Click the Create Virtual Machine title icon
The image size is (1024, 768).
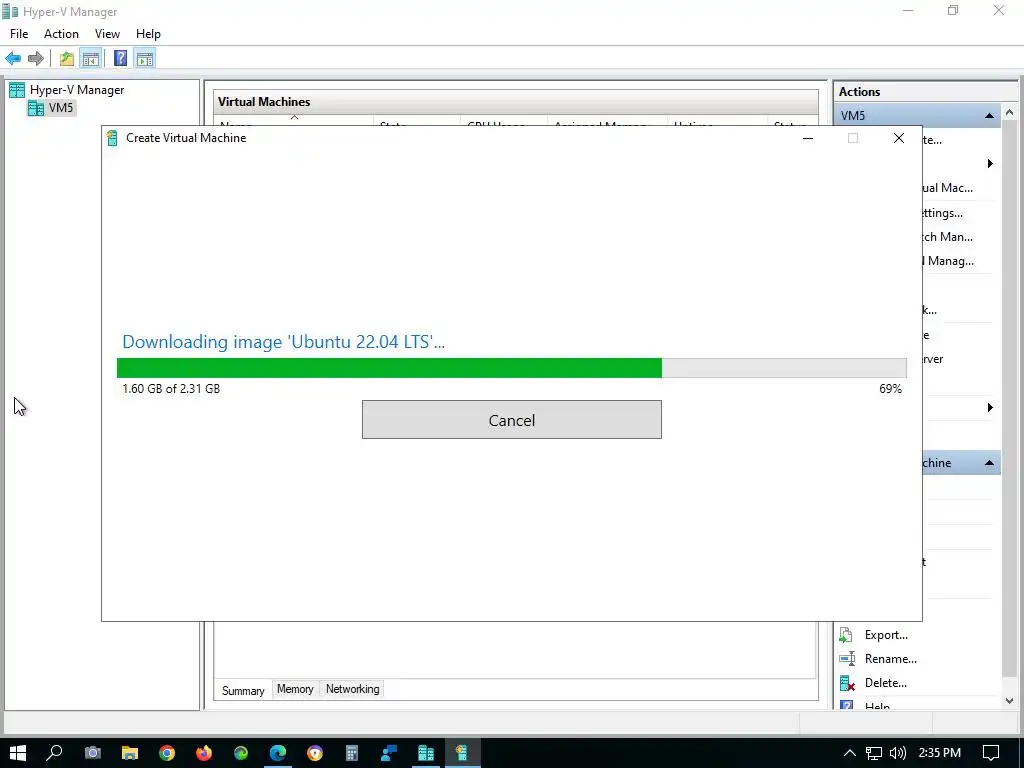coord(112,138)
